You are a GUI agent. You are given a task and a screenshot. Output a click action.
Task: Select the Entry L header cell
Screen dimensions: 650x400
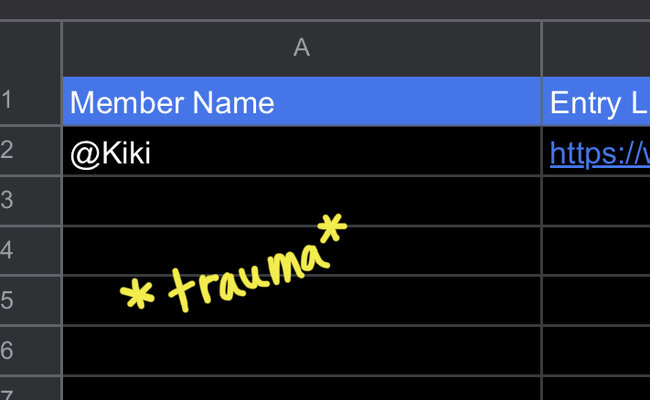[x=596, y=101]
